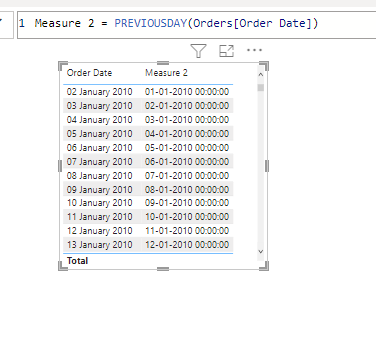Viewport: 376px width, 361px height.
Task: Click the 11-01-2010 00:00:00 value
Action: tap(187, 231)
